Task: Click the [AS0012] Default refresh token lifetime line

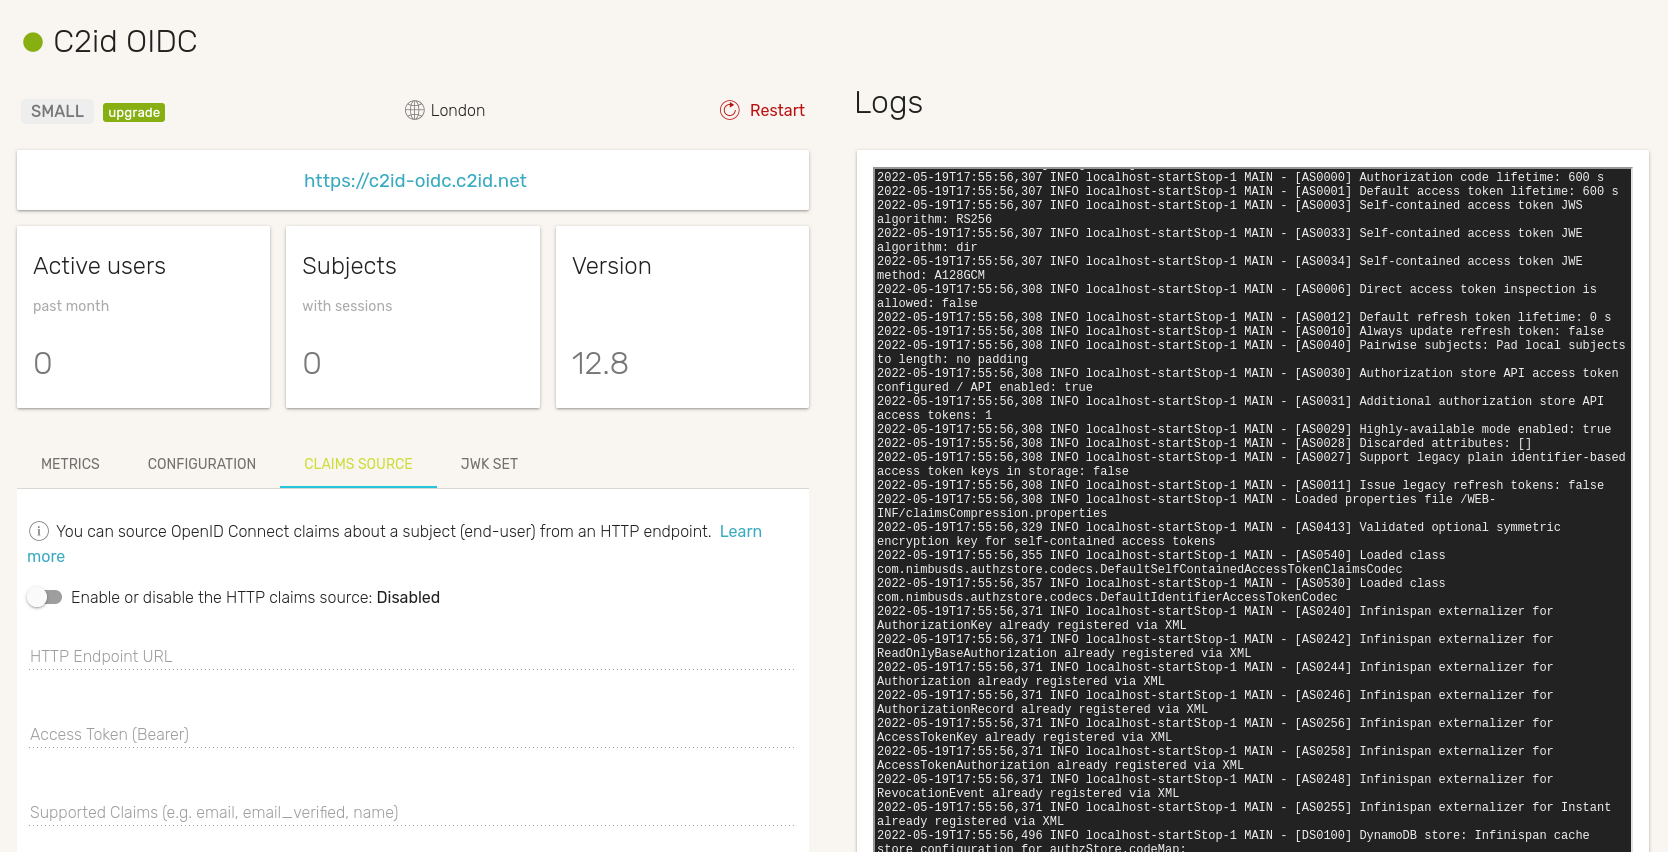Action: click(1244, 317)
